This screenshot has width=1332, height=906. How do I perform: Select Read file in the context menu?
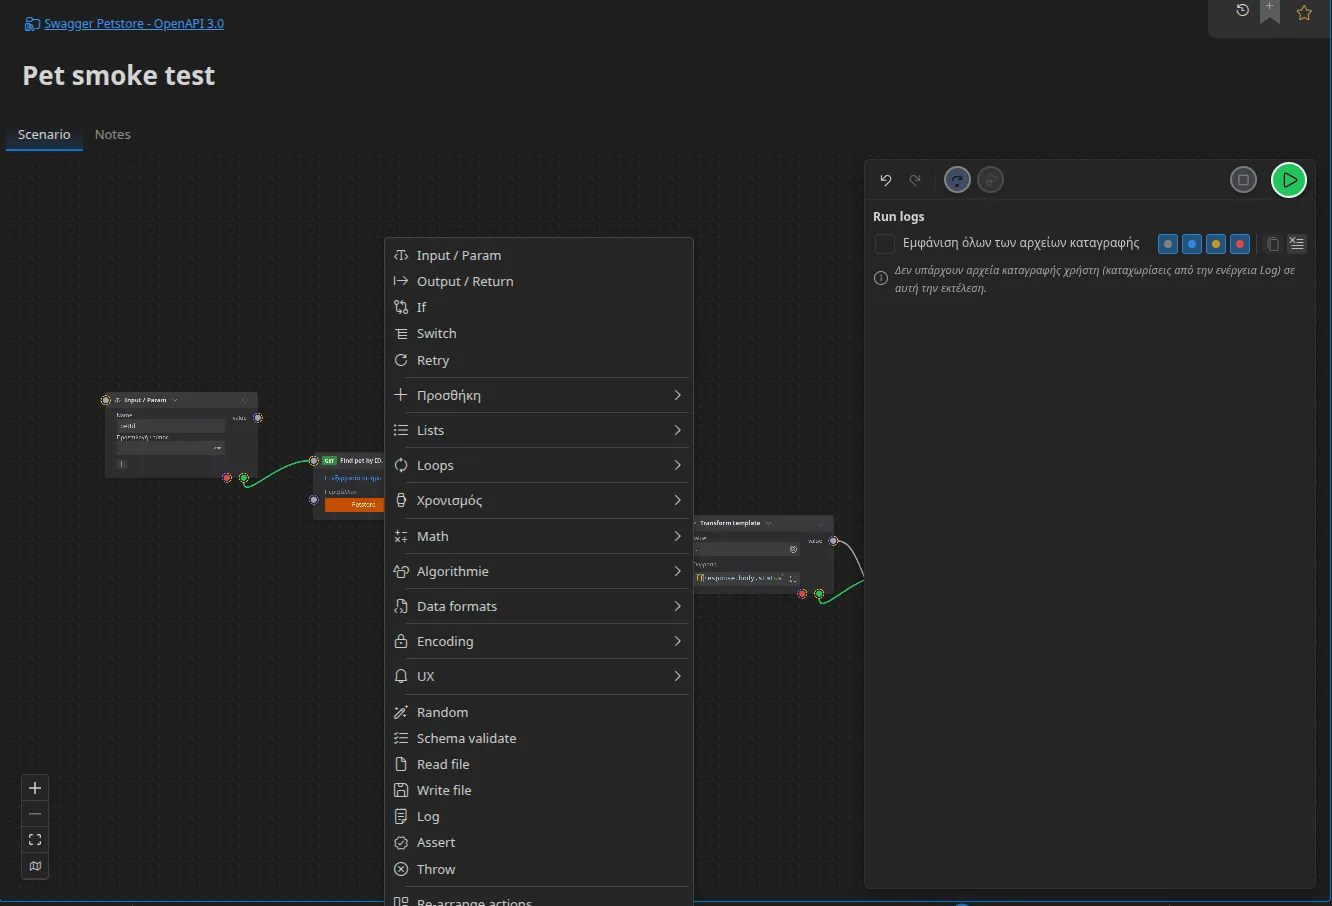[x=538, y=764]
